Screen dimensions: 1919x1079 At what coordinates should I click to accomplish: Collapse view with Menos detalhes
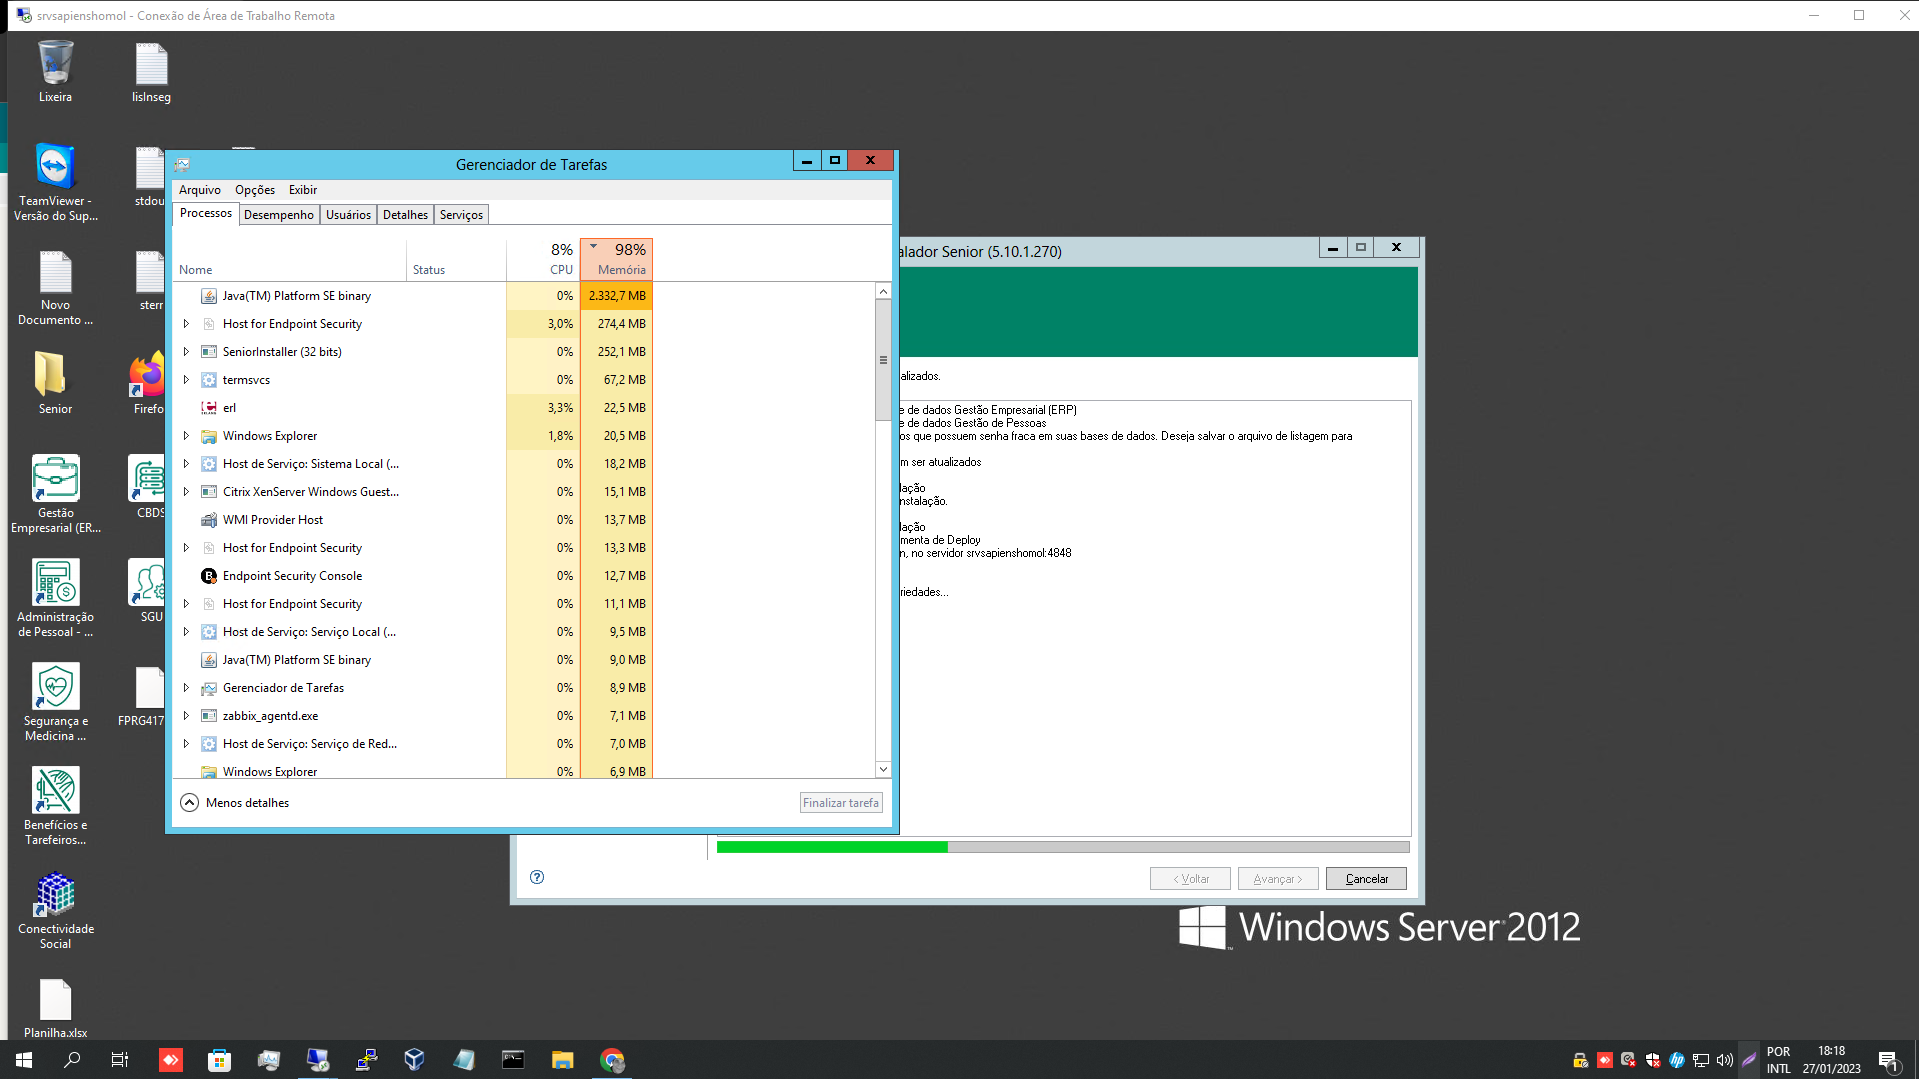pos(235,803)
